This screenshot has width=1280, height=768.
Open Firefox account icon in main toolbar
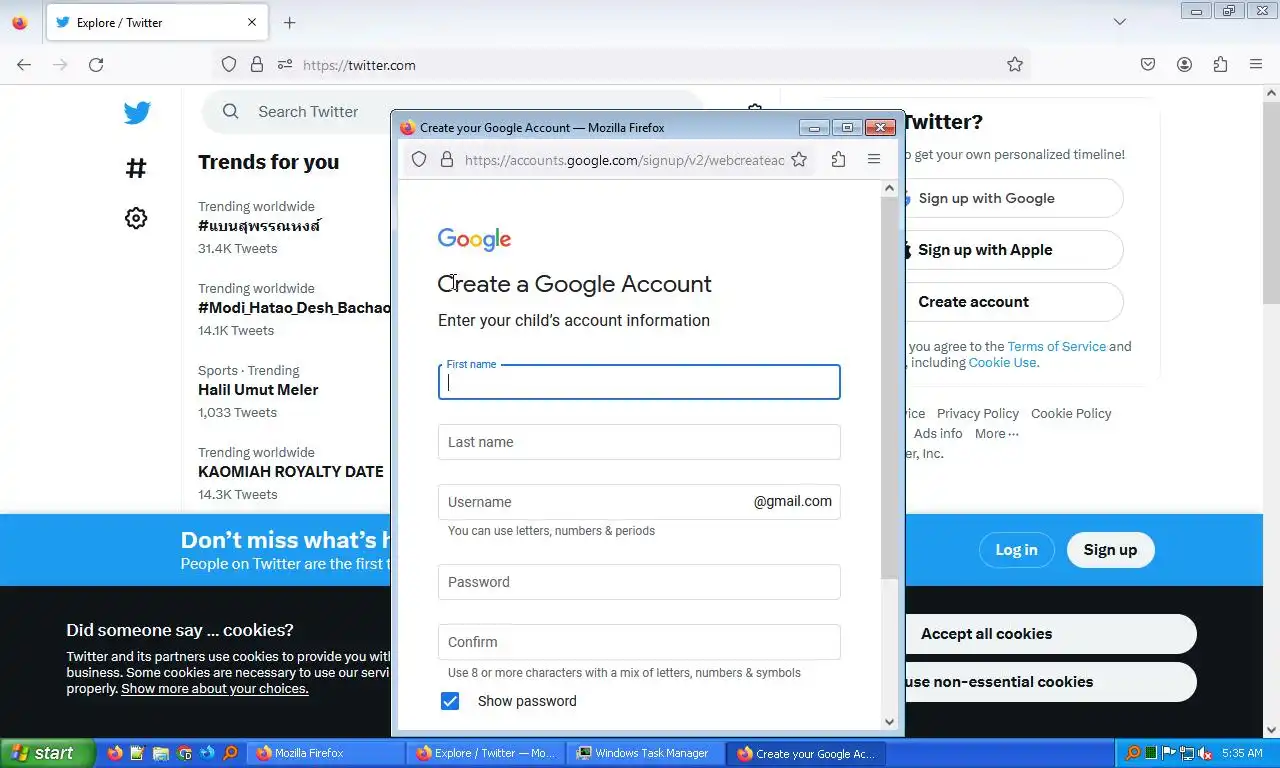(x=1184, y=64)
